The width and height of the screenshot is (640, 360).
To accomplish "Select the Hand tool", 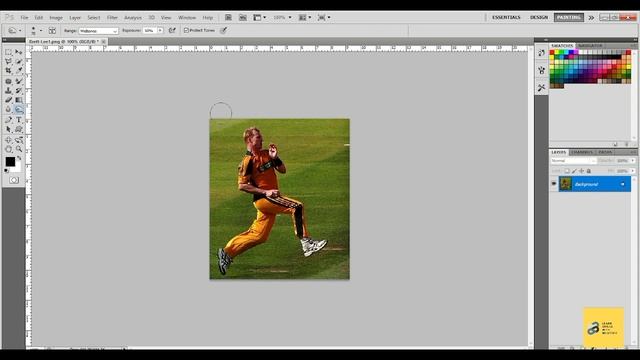I will pyautogui.click(x=8, y=149).
